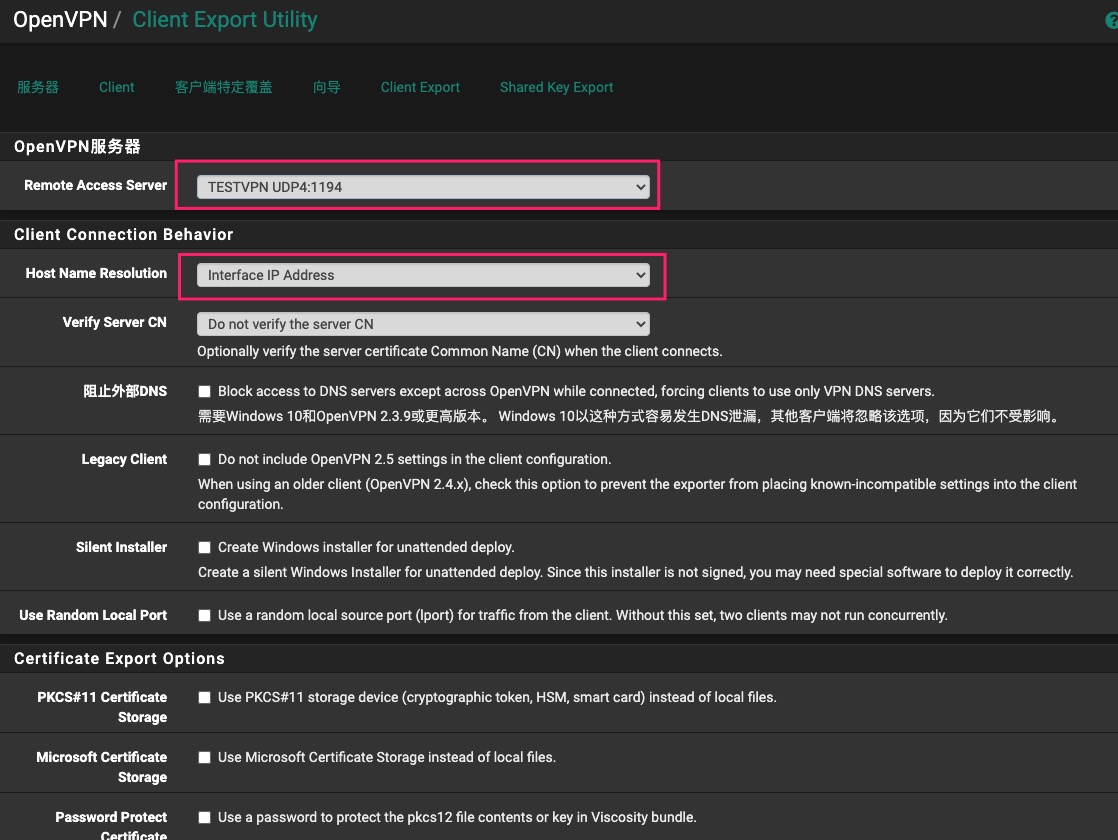Screen dimensions: 1118x840
Task: Open the Client tab
Action: (116, 88)
